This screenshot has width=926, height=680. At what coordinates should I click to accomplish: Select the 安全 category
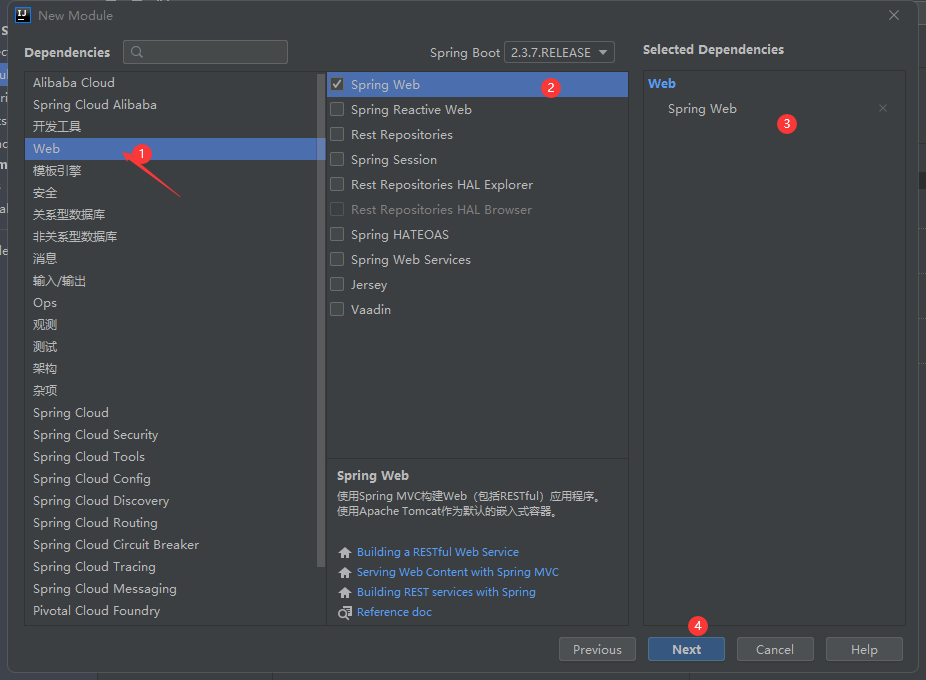coord(171,193)
